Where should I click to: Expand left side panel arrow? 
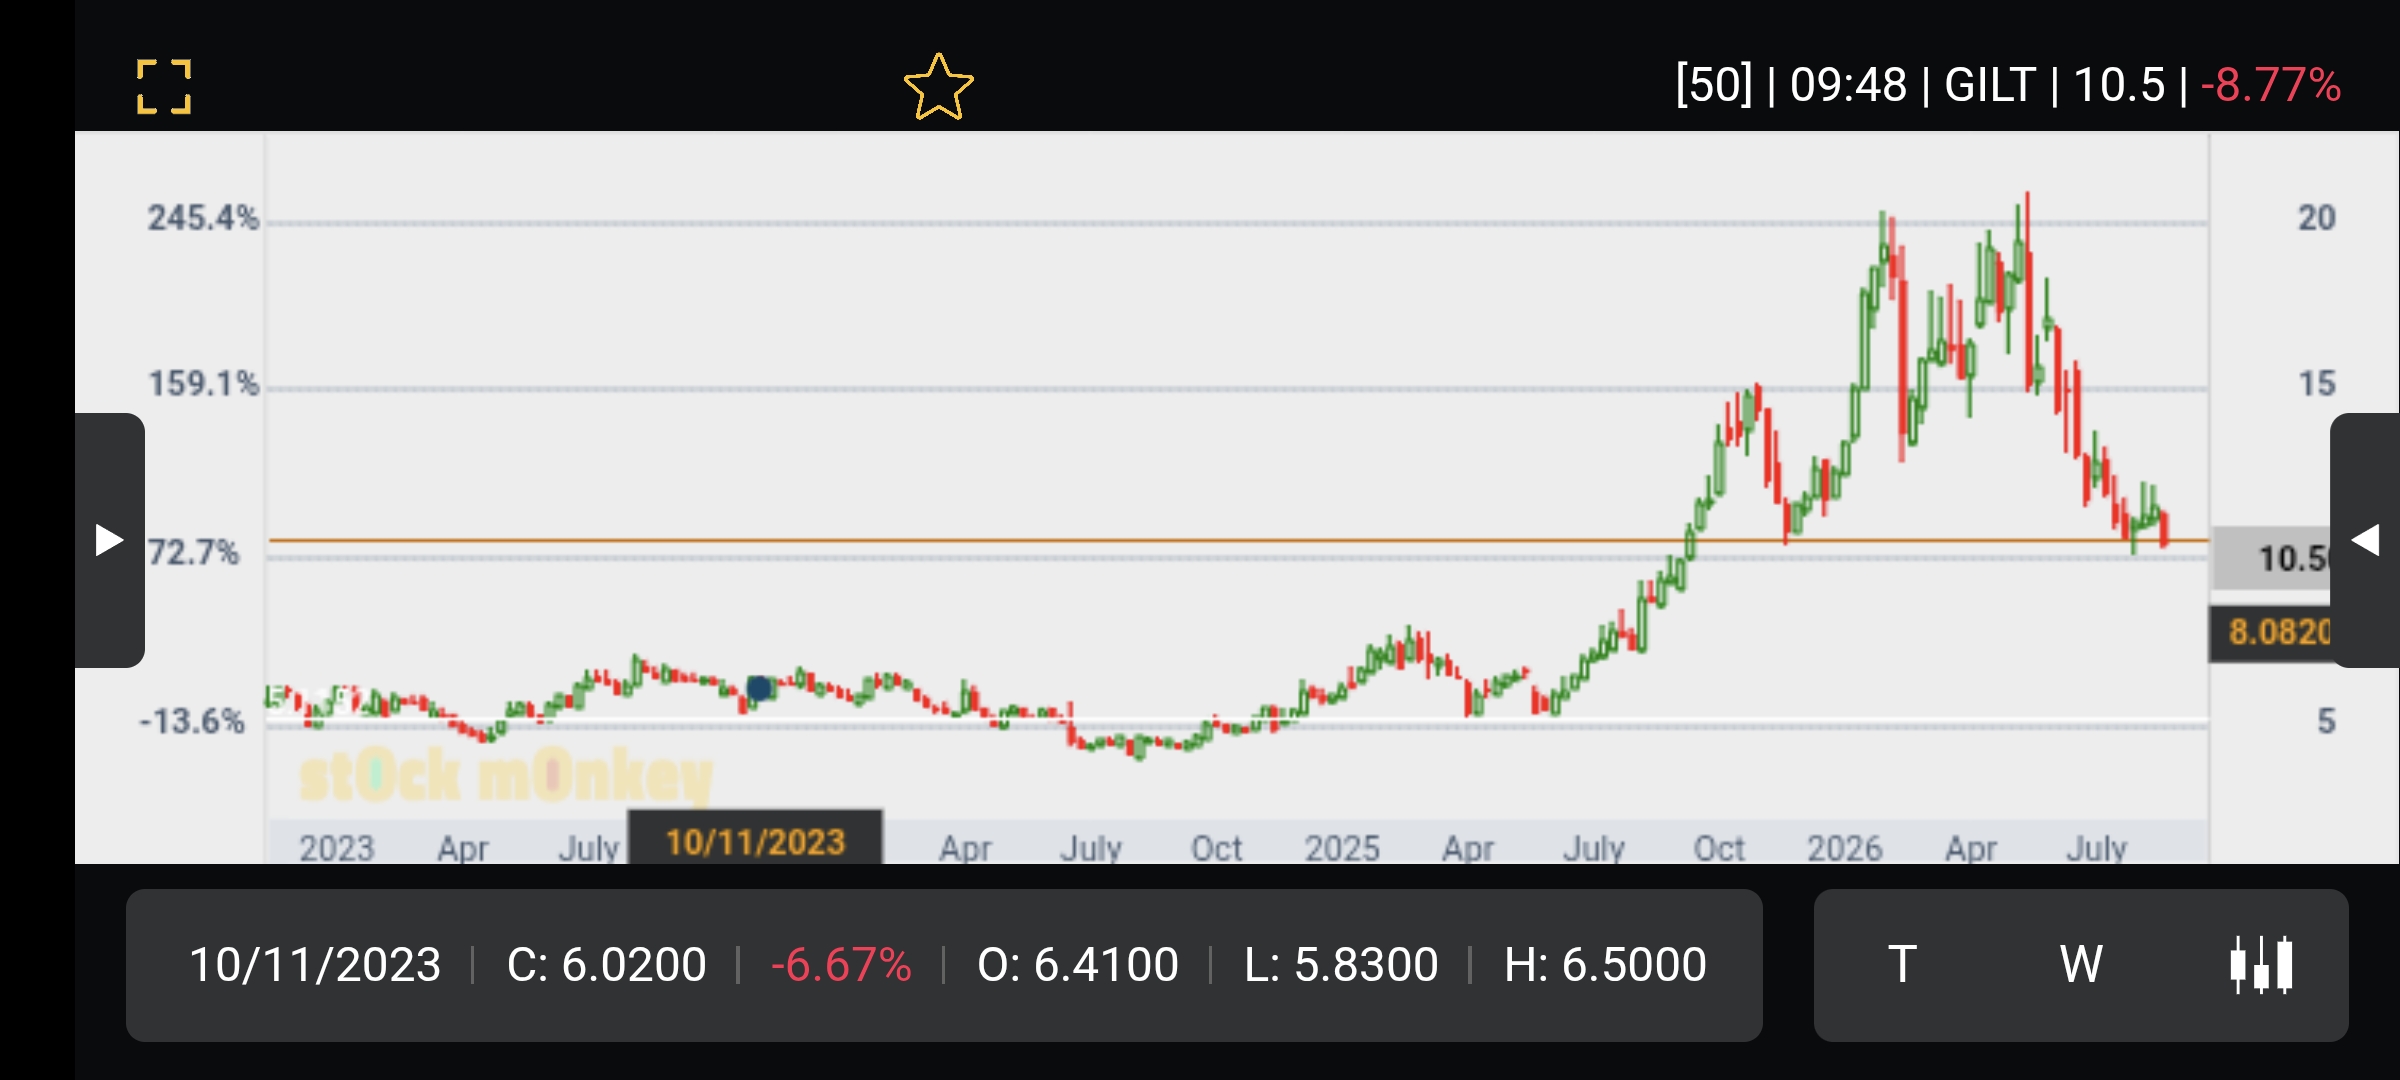click(109, 540)
